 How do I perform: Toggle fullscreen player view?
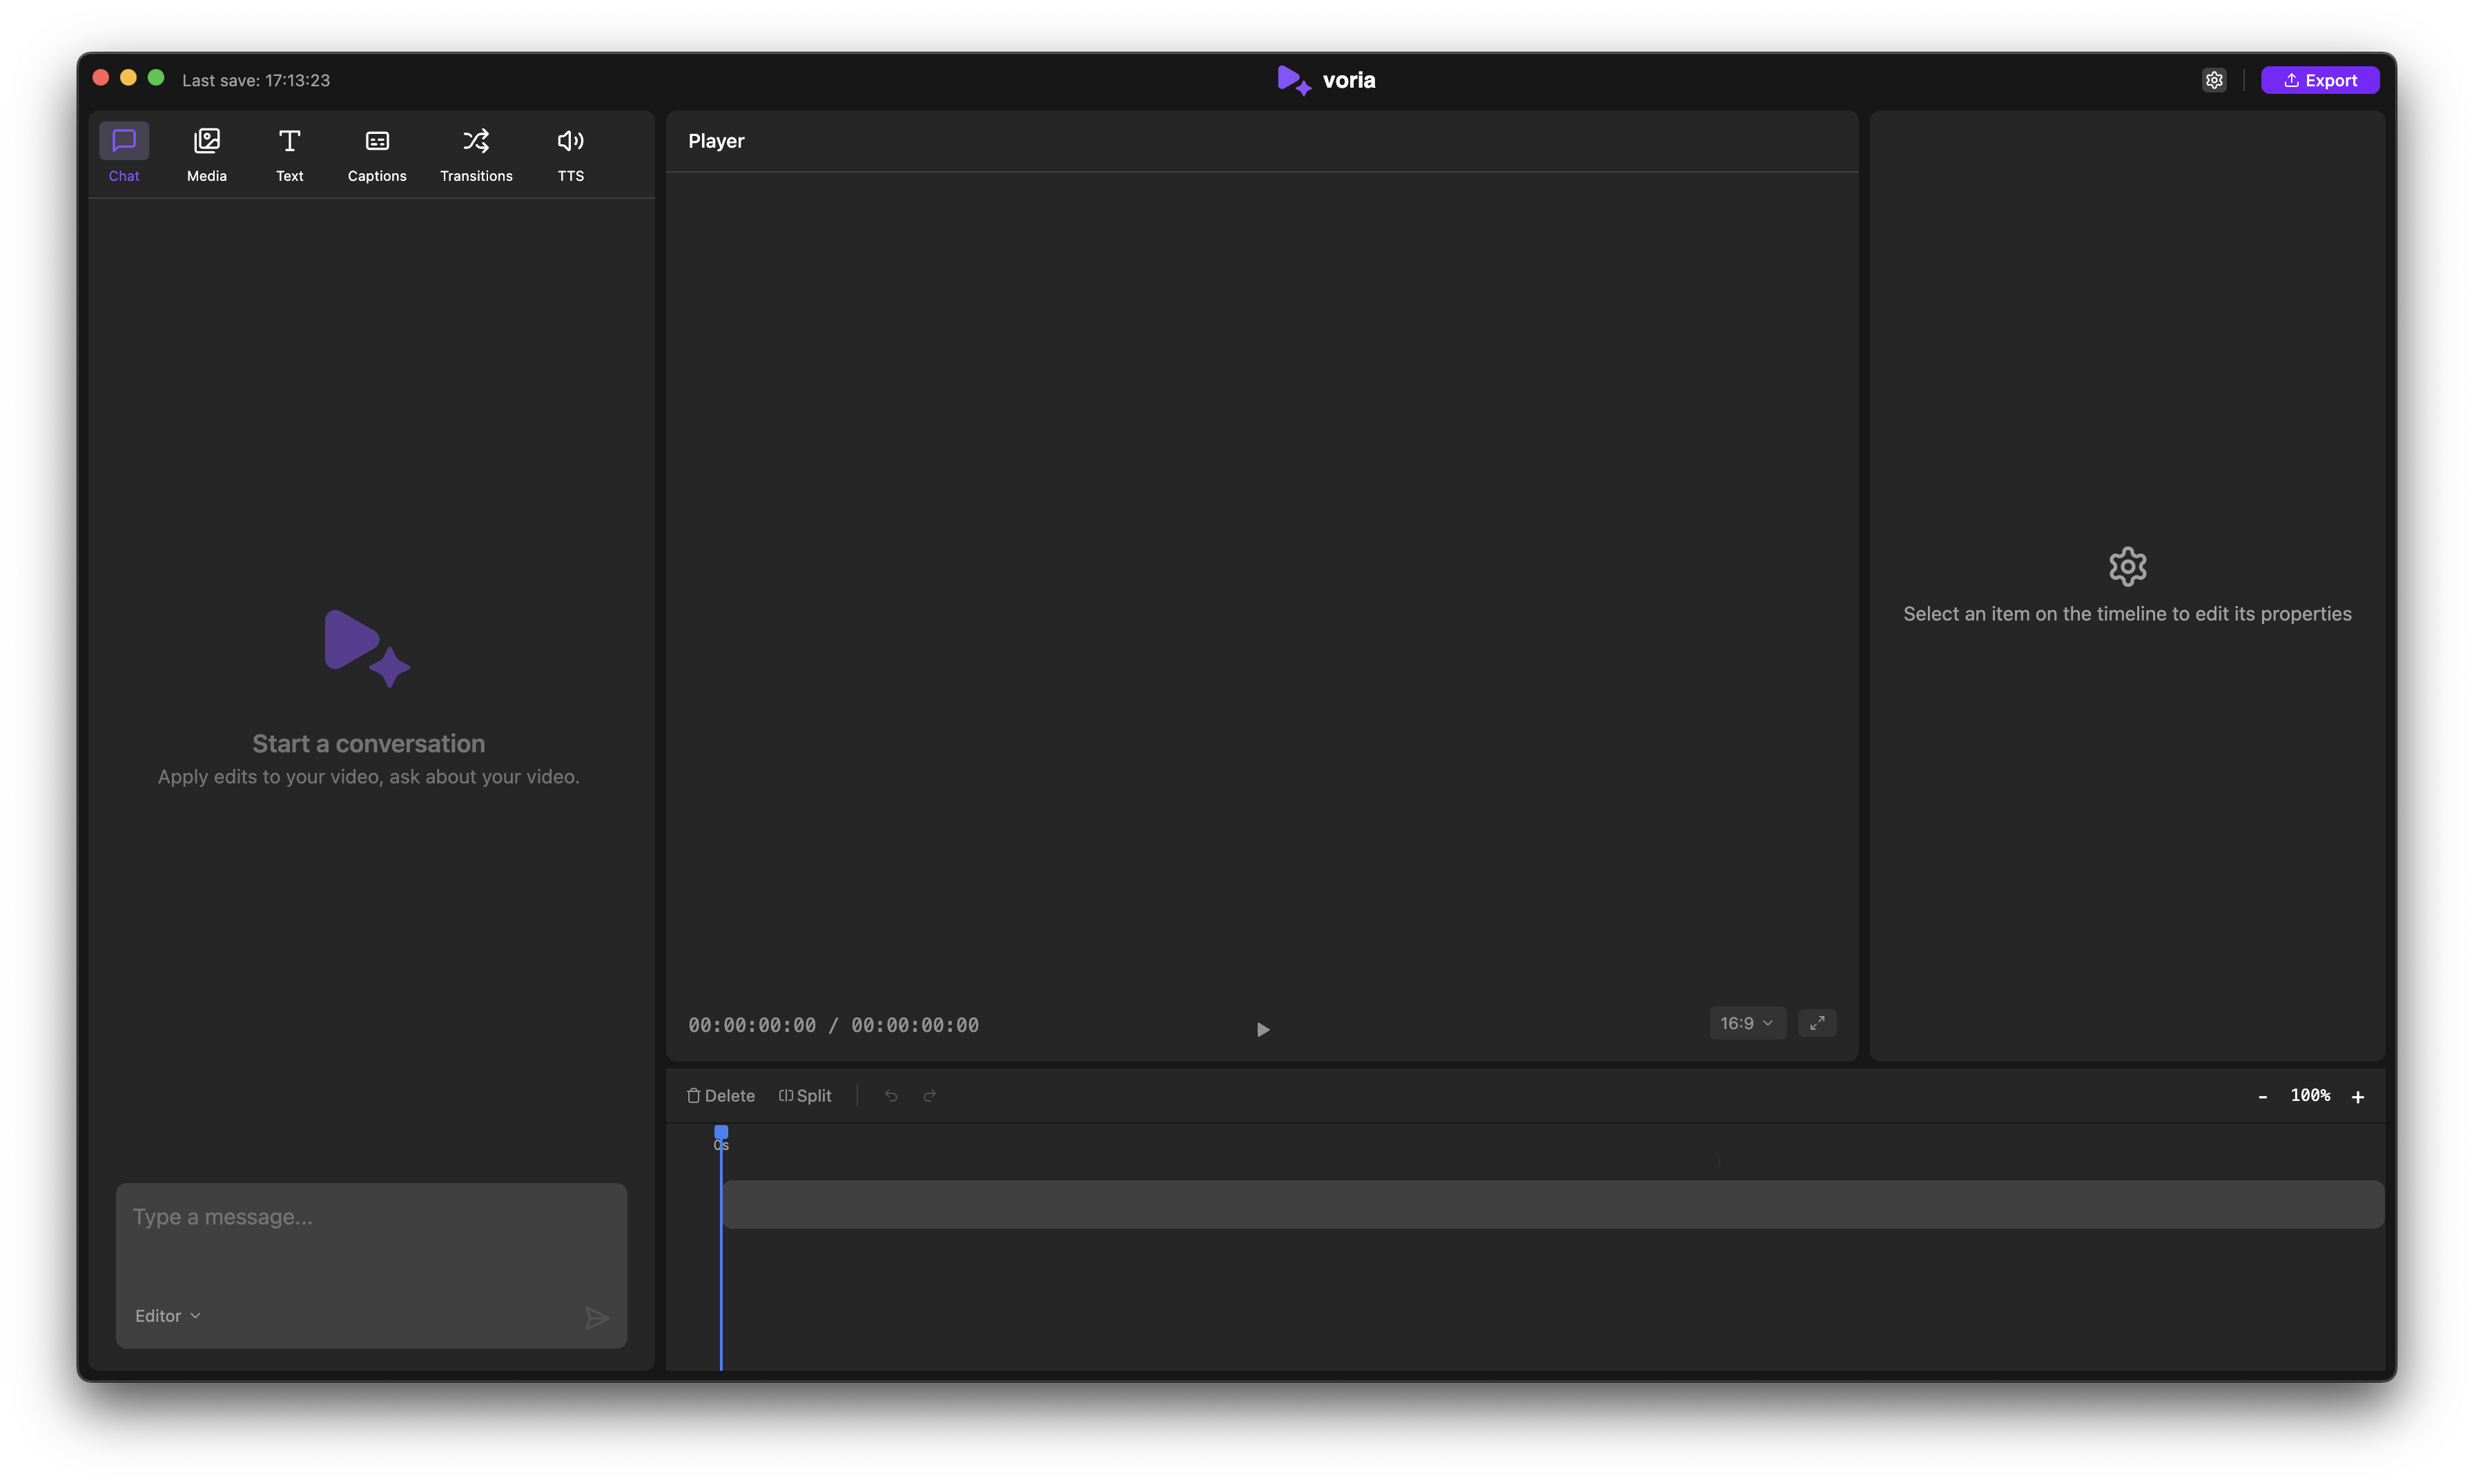1817,1023
